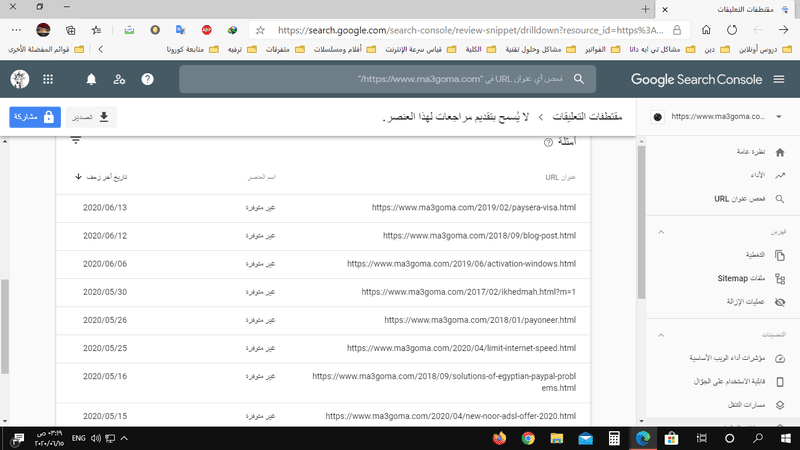The width and height of the screenshot is (800, 450).
Task: Click the sidebar vertical scrollbar thumb
Action: point(641,222)
